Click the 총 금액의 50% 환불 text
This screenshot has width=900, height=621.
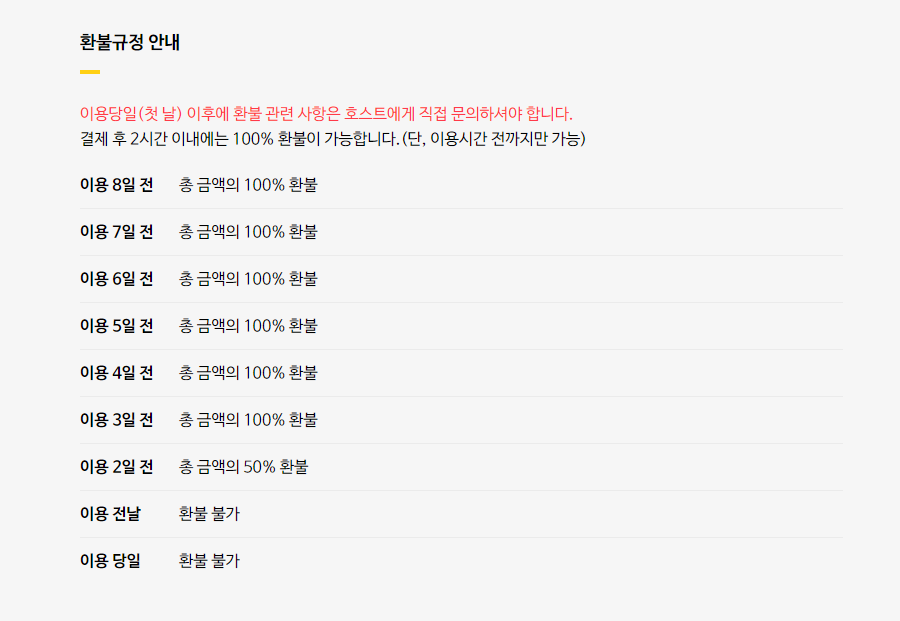pyautogui.click(x=243, y=467)
